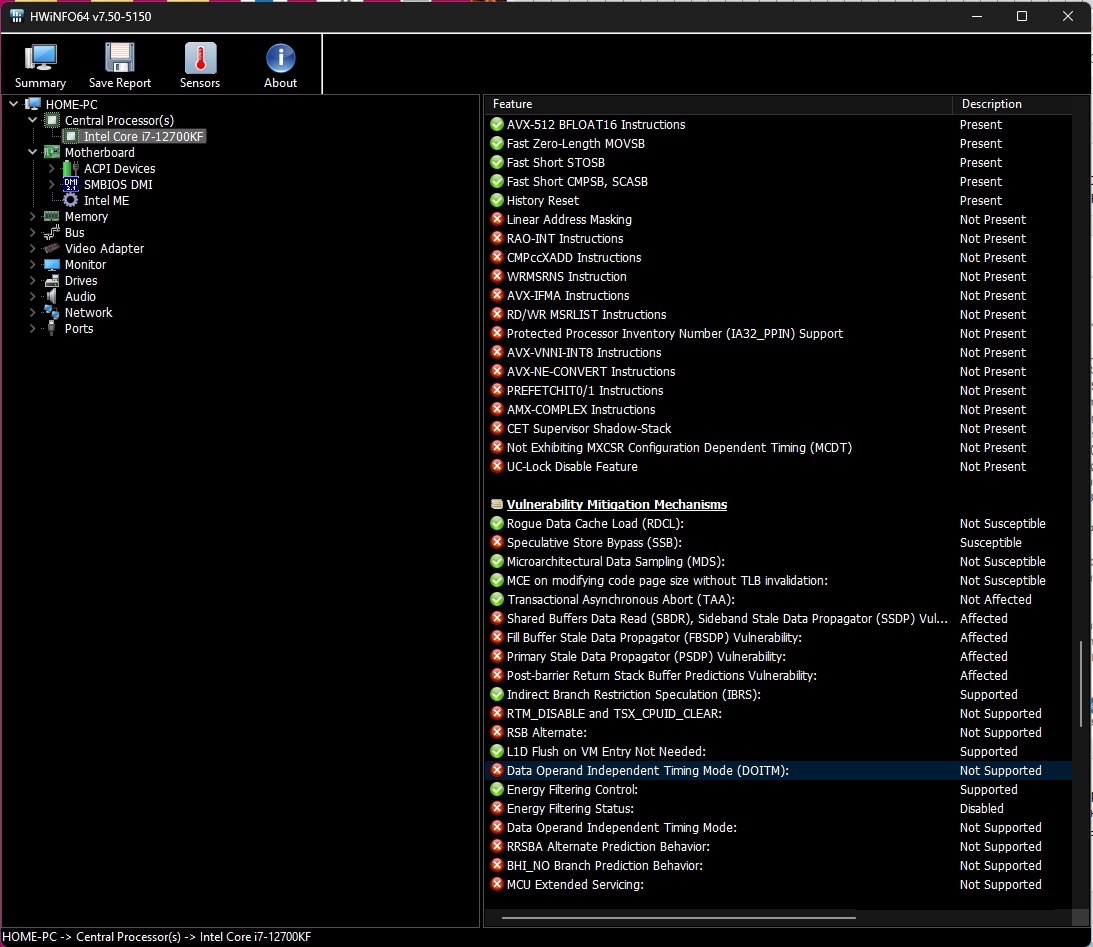
Task: Collapse the HOME-PC root node
Action: point(13,105)
